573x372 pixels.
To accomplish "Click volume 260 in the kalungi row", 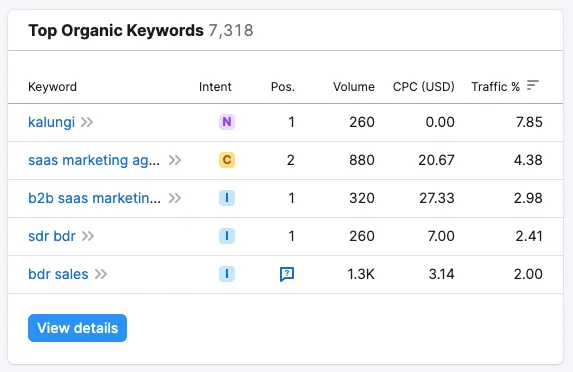I will pos(362,122).
